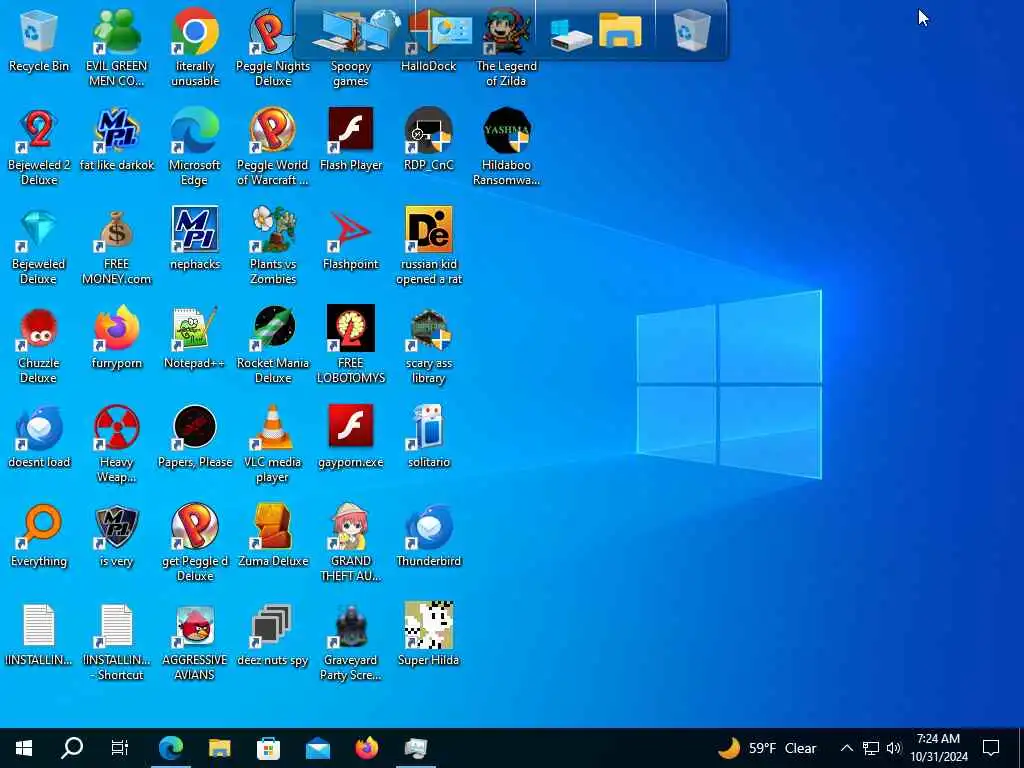Open Microsoft Store from taskbar
Viewport: 1024px width, 768px height.
click(x=268, y=748)
